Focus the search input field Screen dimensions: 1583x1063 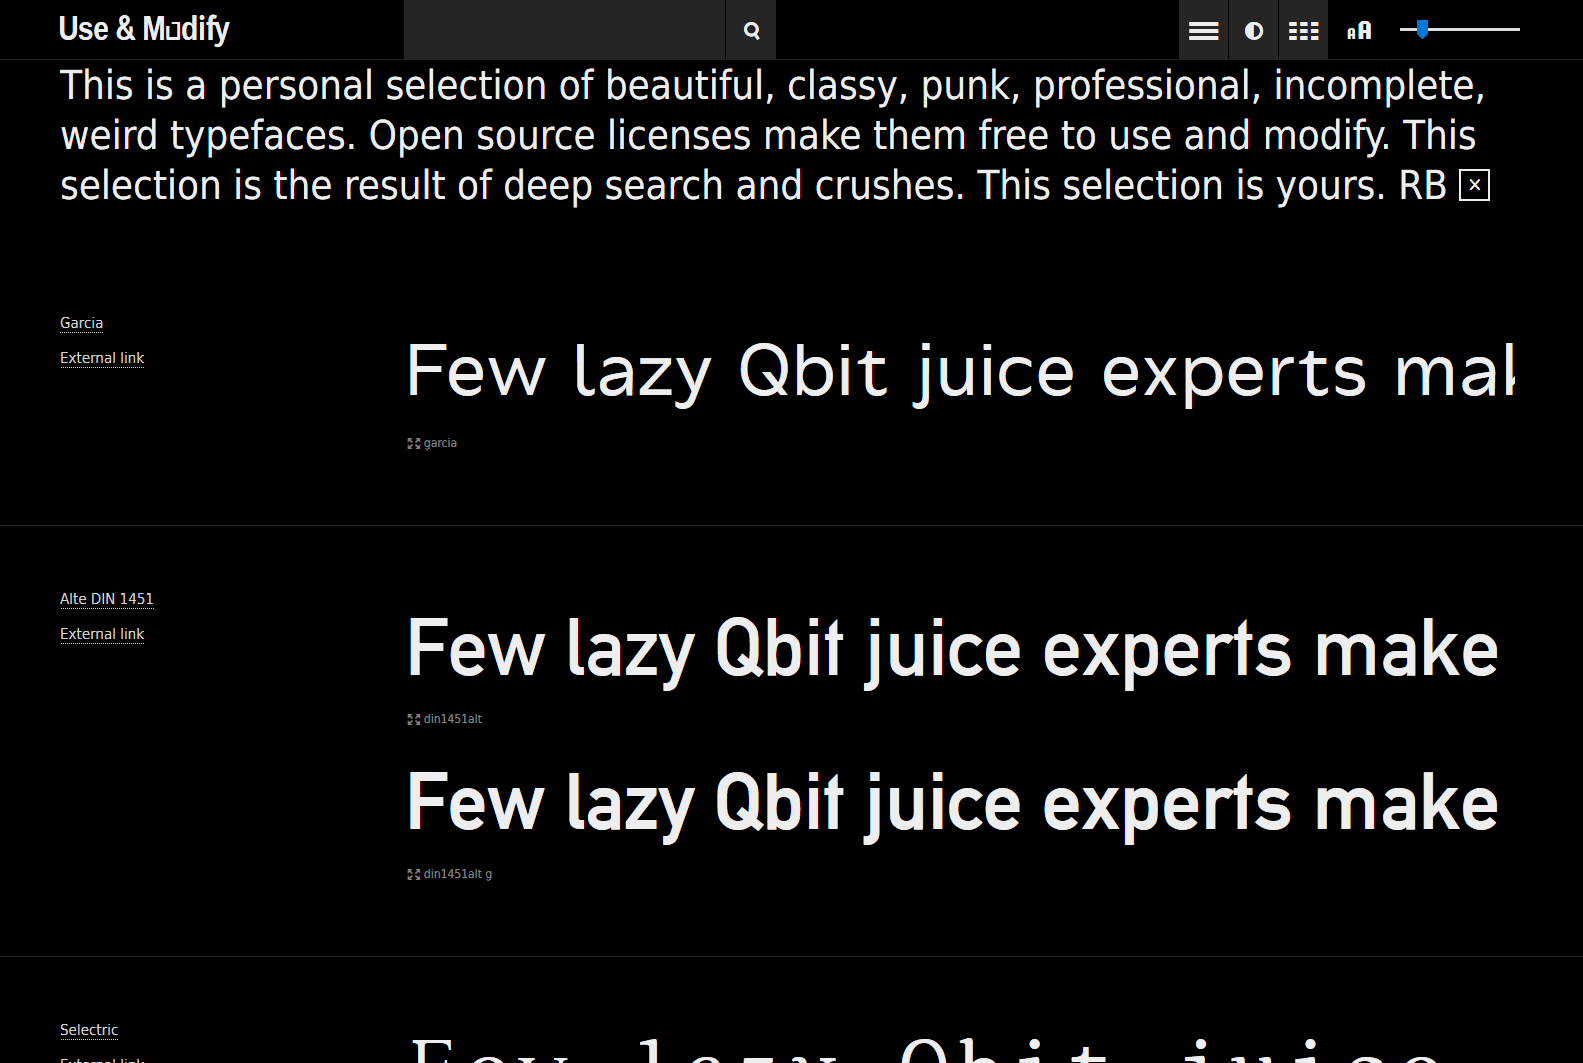(x=564, y=30)
